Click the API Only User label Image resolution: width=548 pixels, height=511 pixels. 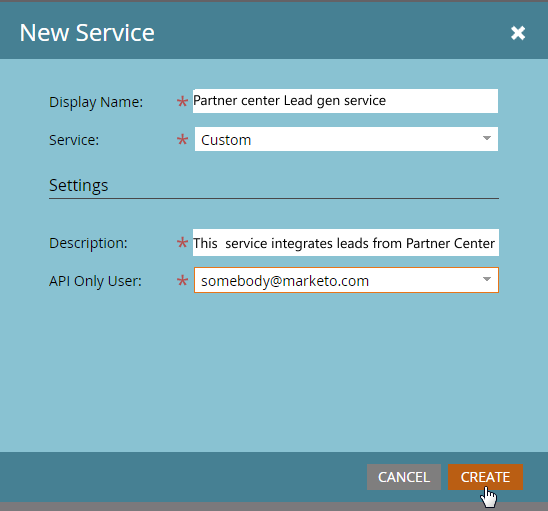point(95,281)
